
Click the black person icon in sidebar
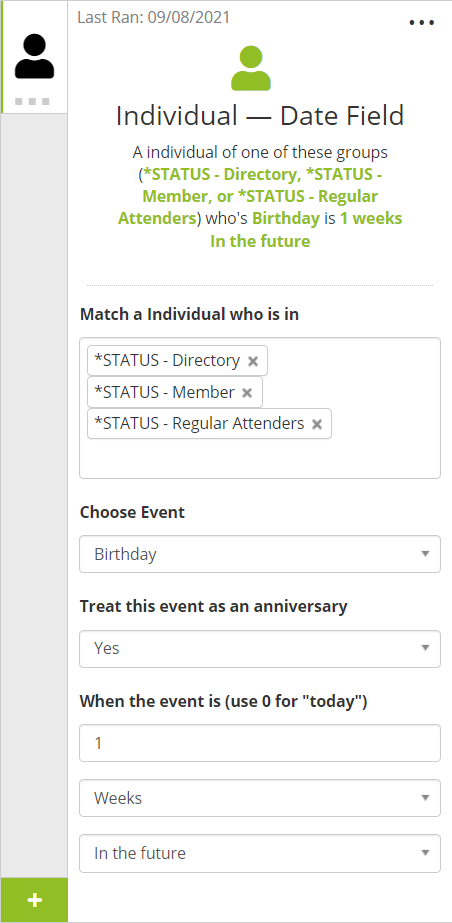click(34, 57)
